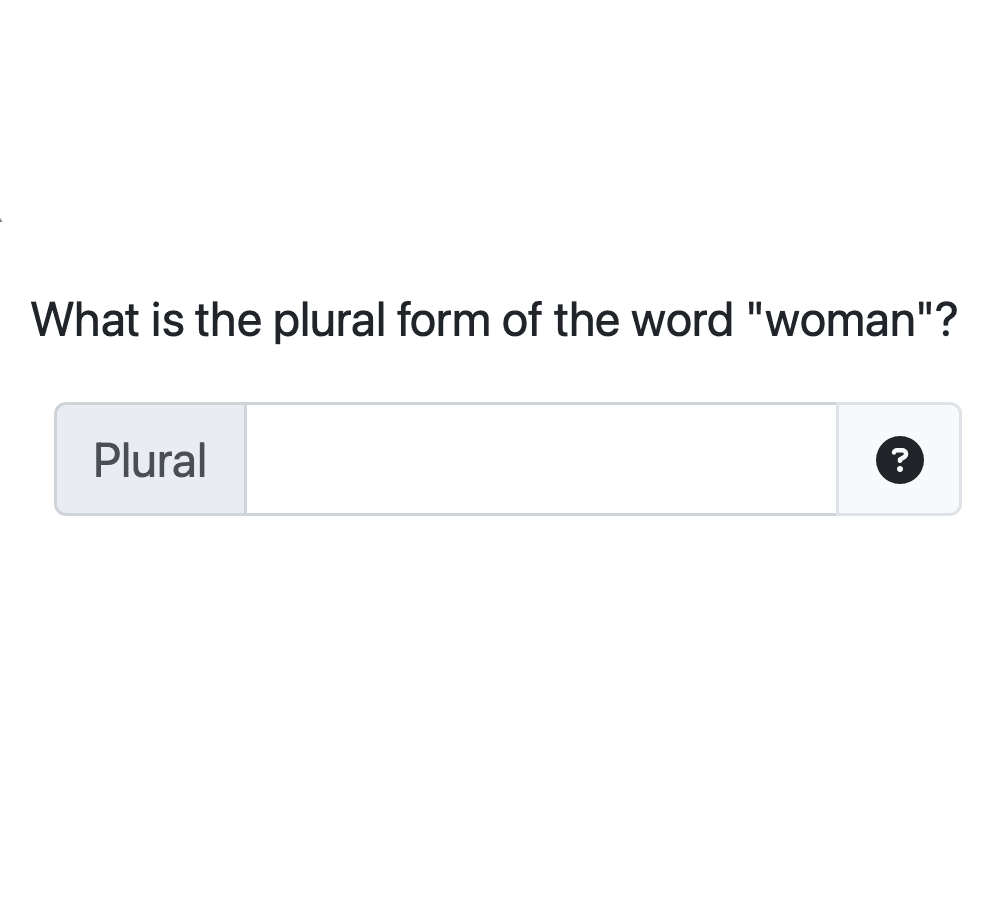This screenshot has height=900, width=1000.
Task: Place cursor in the plural answer box
Action: (x=541, y=460)
